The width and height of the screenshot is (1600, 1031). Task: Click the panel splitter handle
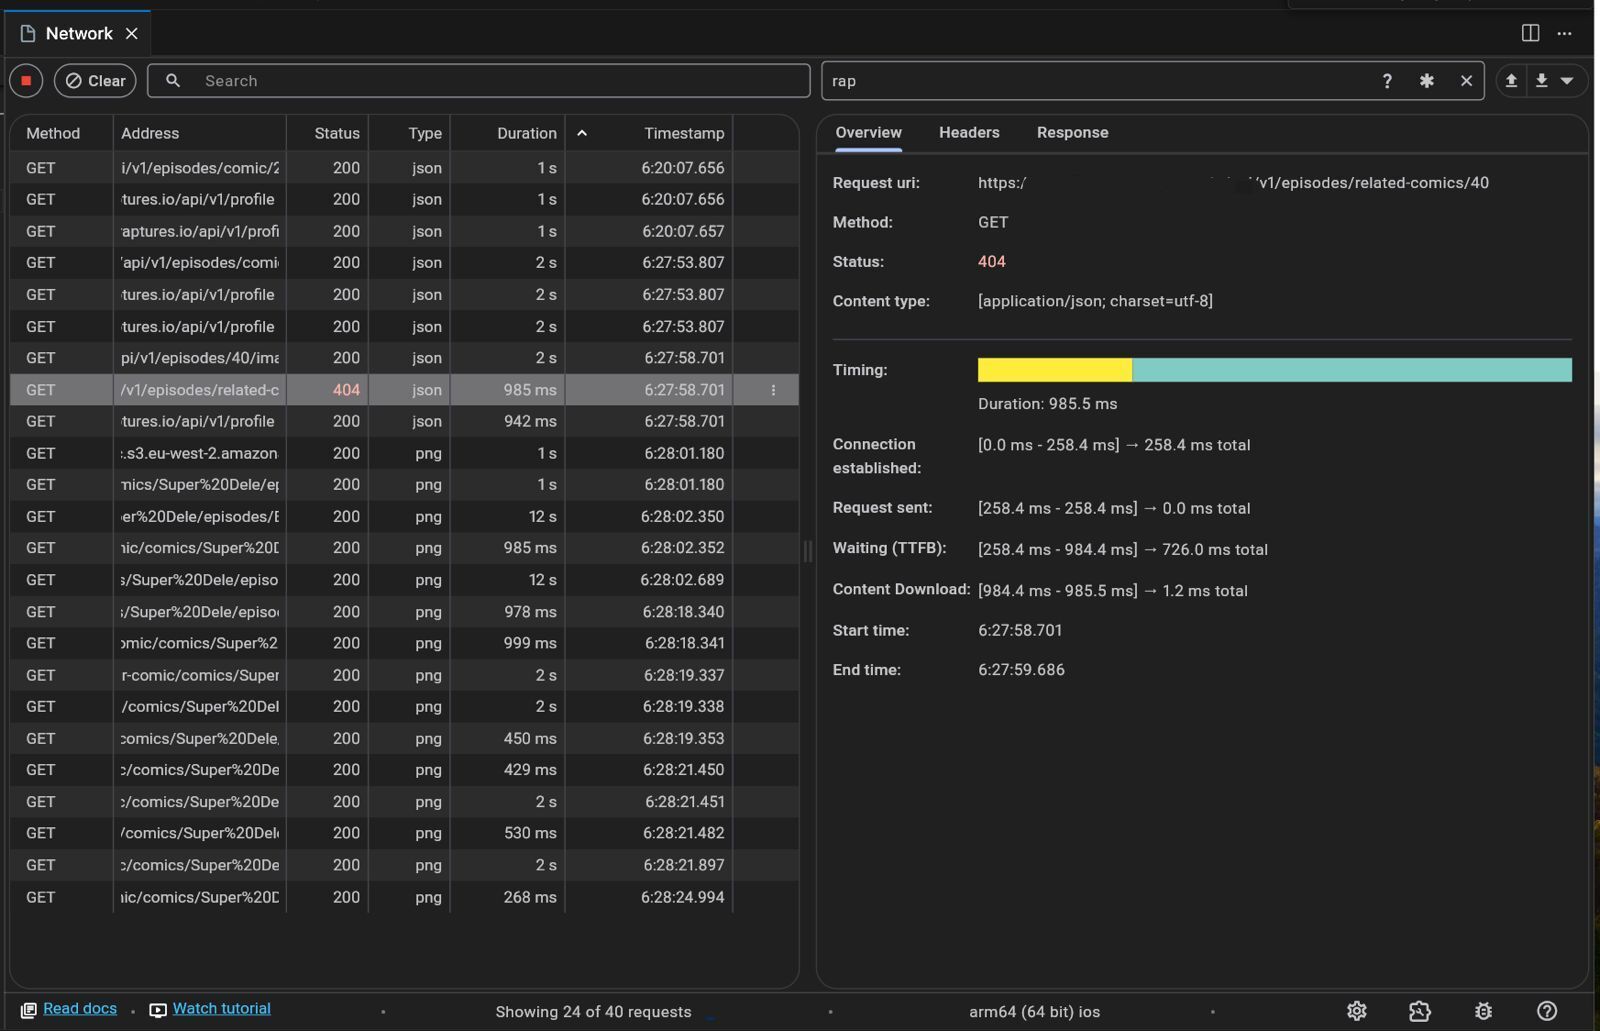[x=808, y=551]
